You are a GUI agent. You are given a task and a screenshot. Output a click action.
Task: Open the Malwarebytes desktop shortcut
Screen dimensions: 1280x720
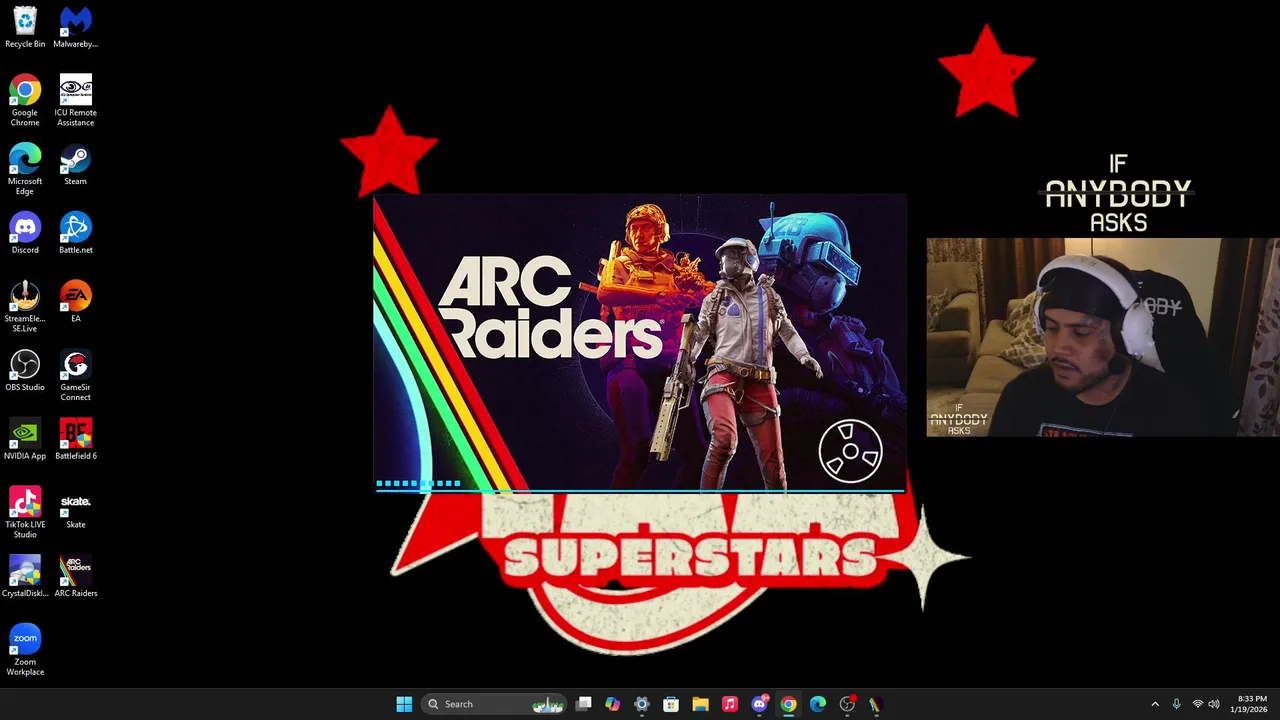(x=75, y=27)
